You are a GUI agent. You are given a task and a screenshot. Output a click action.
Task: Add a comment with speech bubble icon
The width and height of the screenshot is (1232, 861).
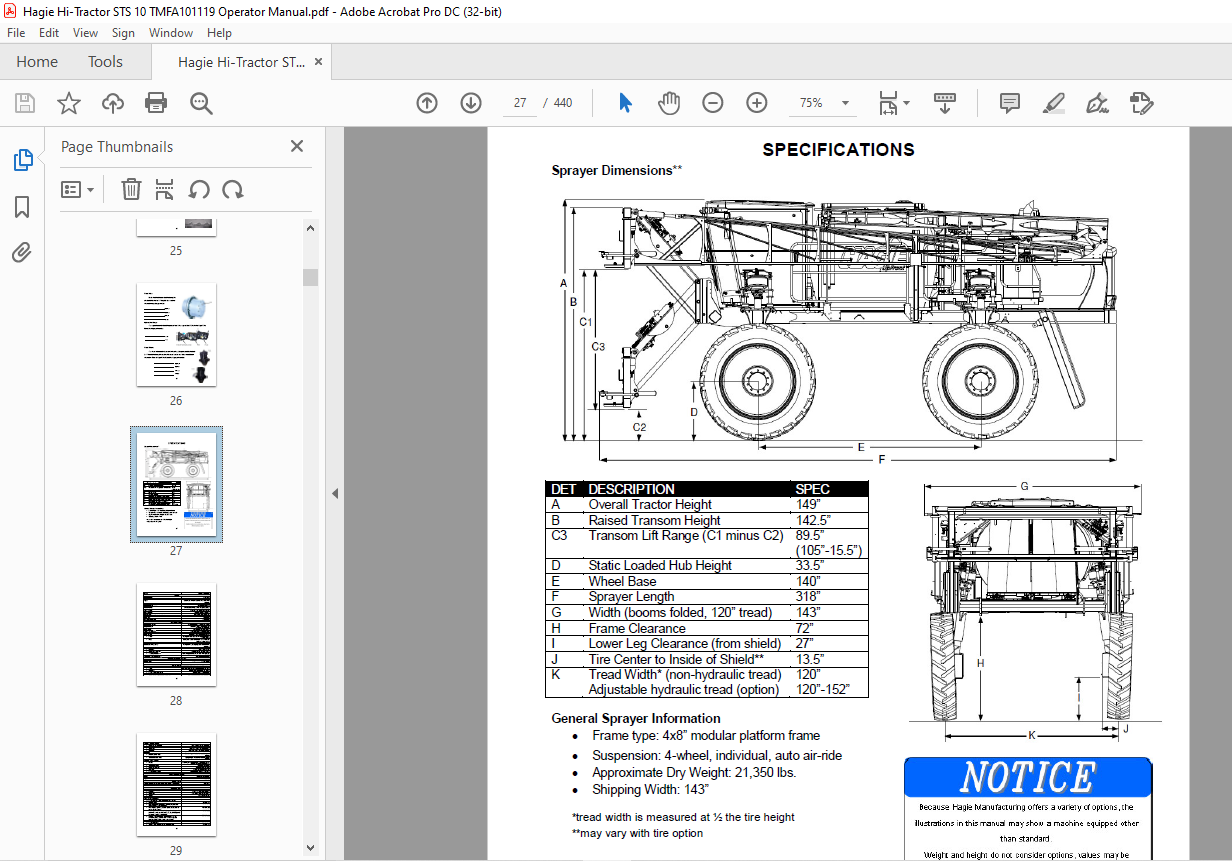click(1010, 103)
